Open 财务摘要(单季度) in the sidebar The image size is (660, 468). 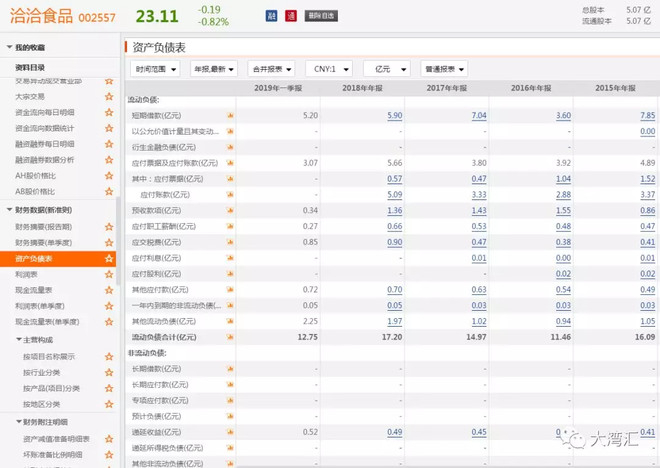pyautogui.click(x=43, y=243)
